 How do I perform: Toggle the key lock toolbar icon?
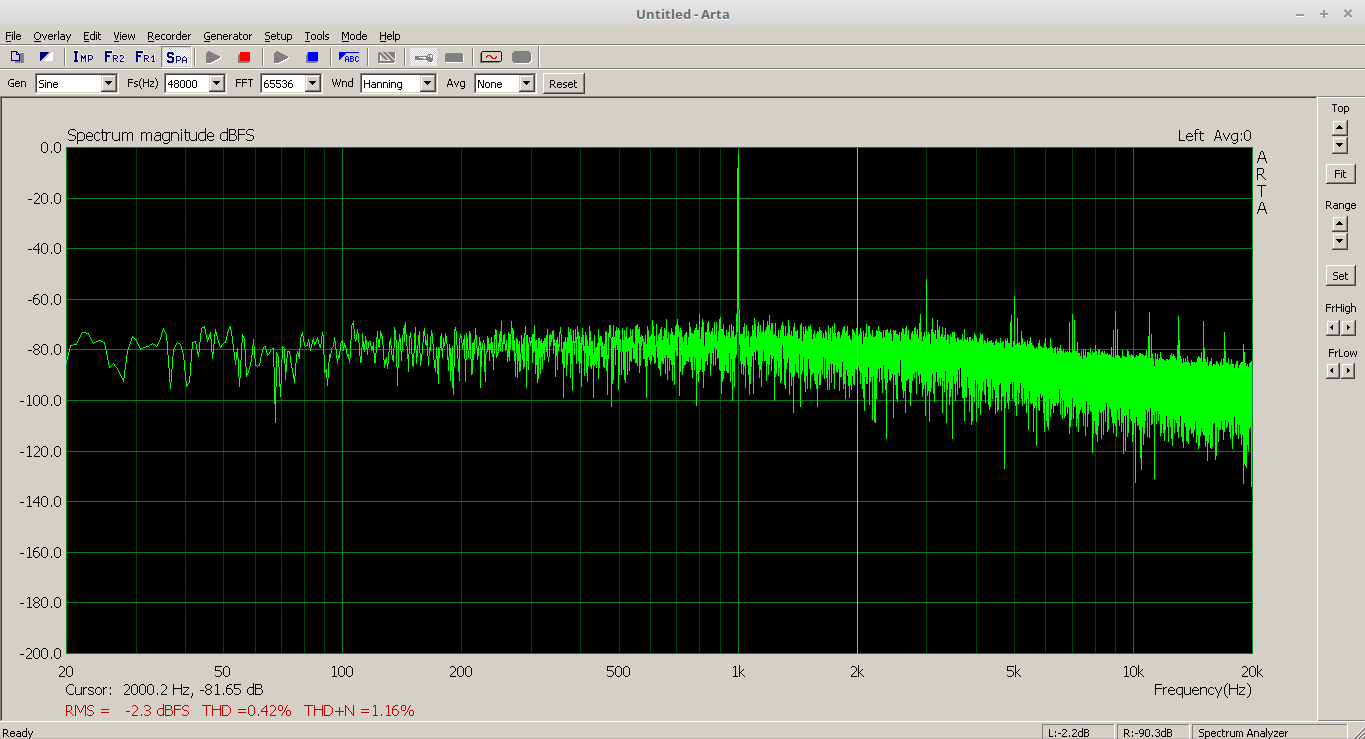pos(424,57)
